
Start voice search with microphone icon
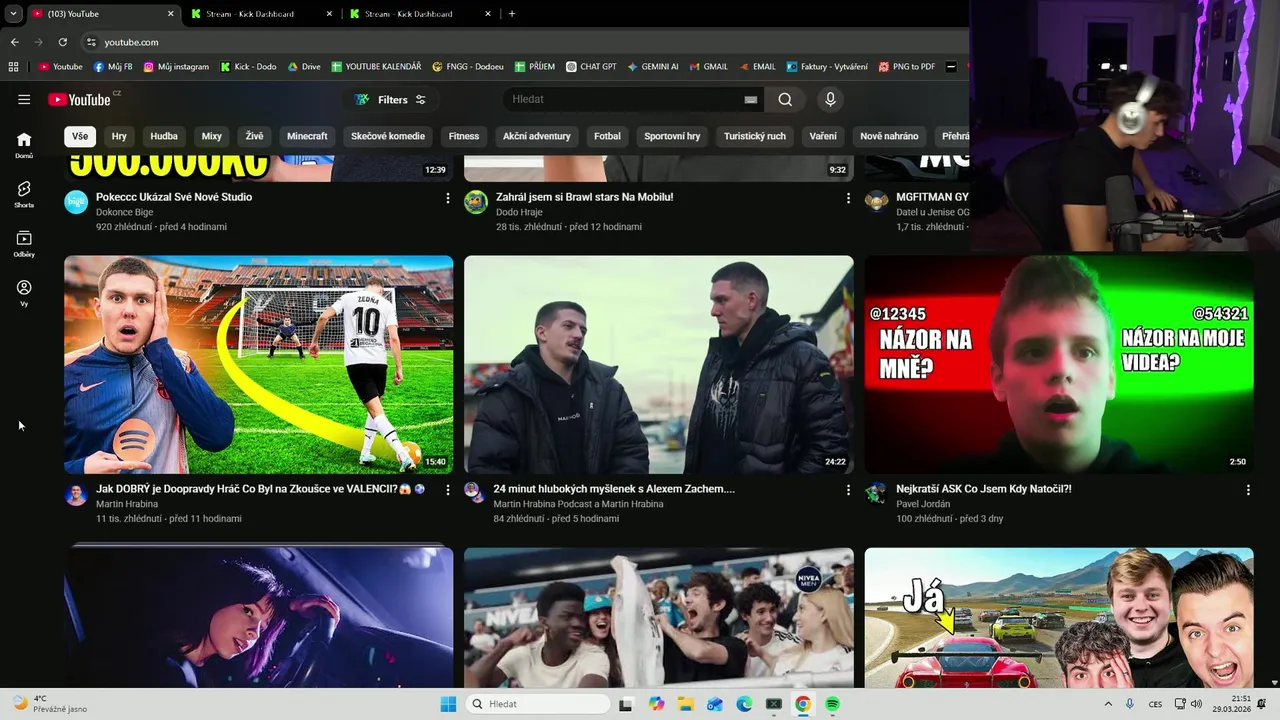tap(829, 99)
